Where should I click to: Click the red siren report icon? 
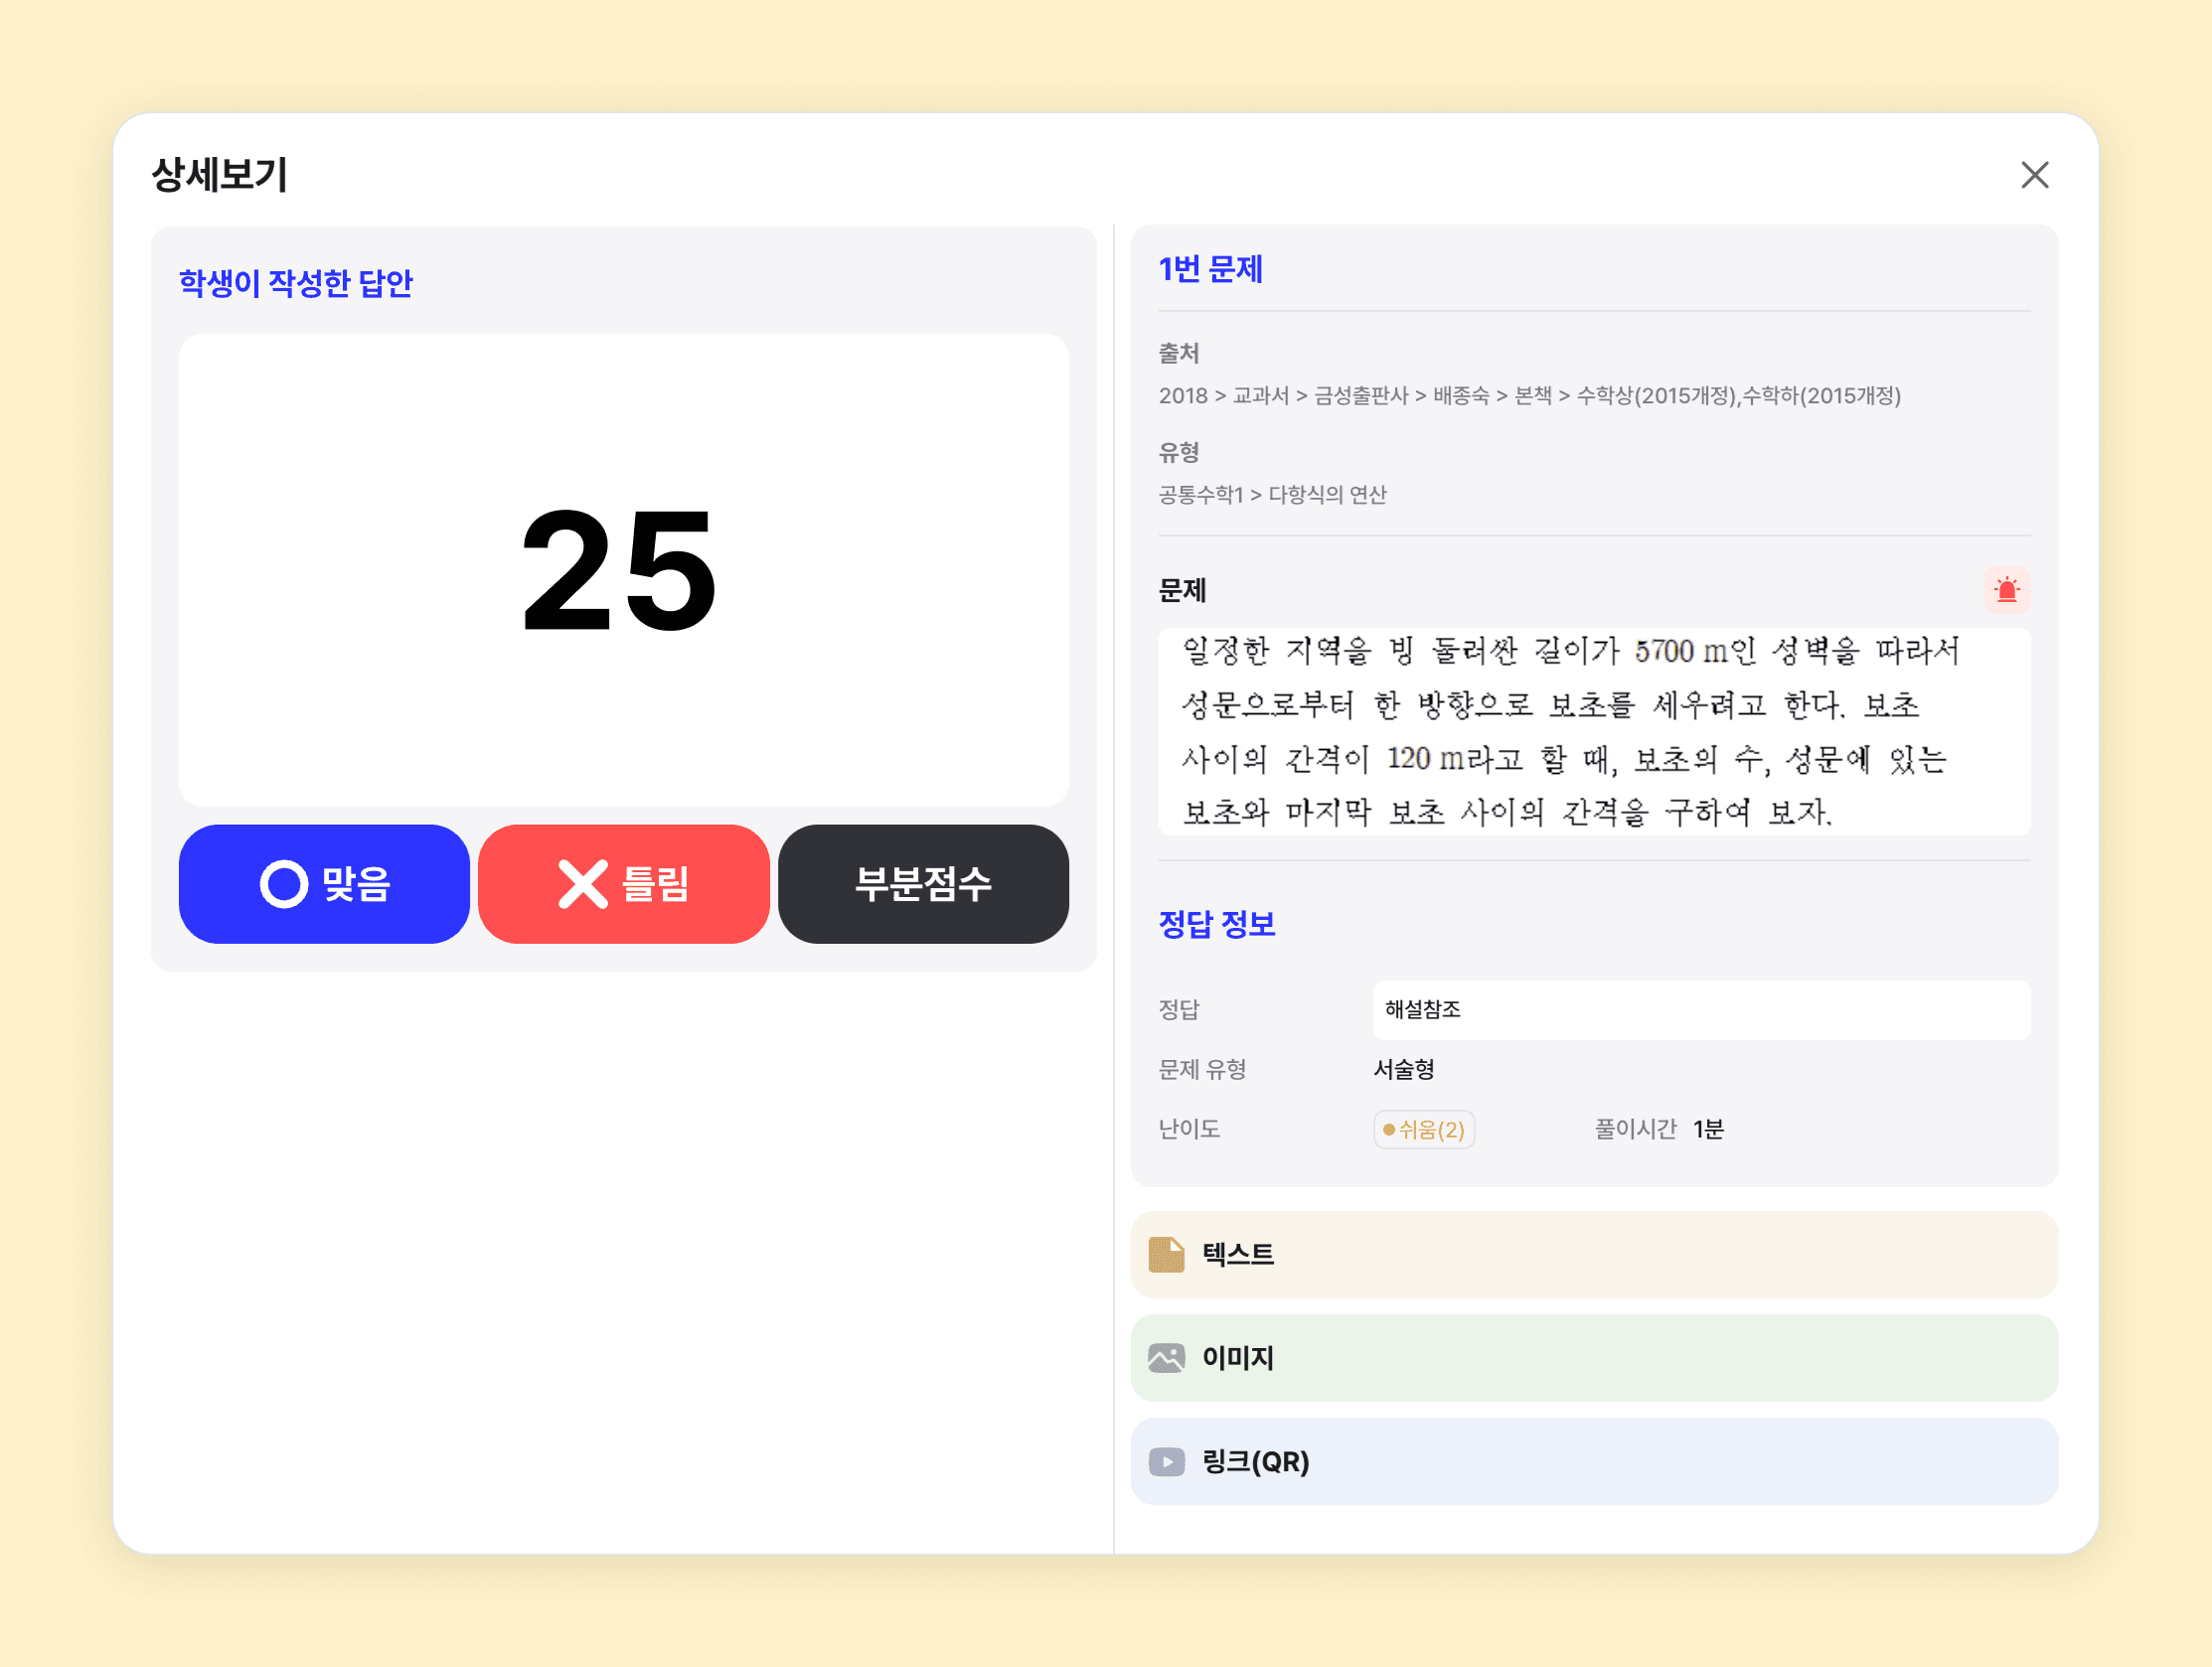point(2006,589)
